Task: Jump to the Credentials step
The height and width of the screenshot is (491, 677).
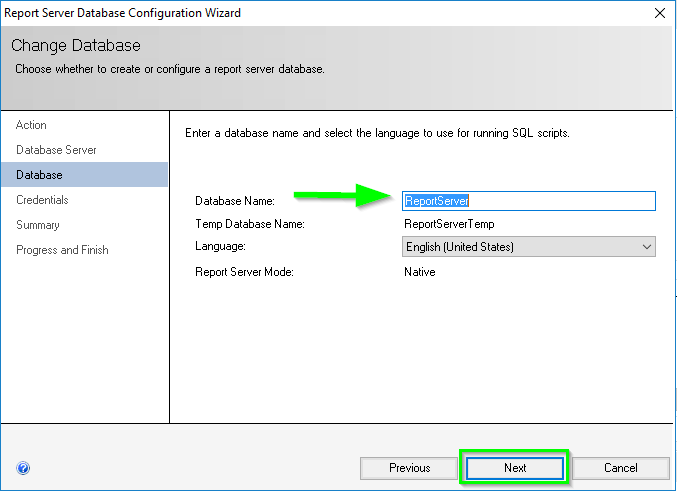Action: (x=42, y=200)
